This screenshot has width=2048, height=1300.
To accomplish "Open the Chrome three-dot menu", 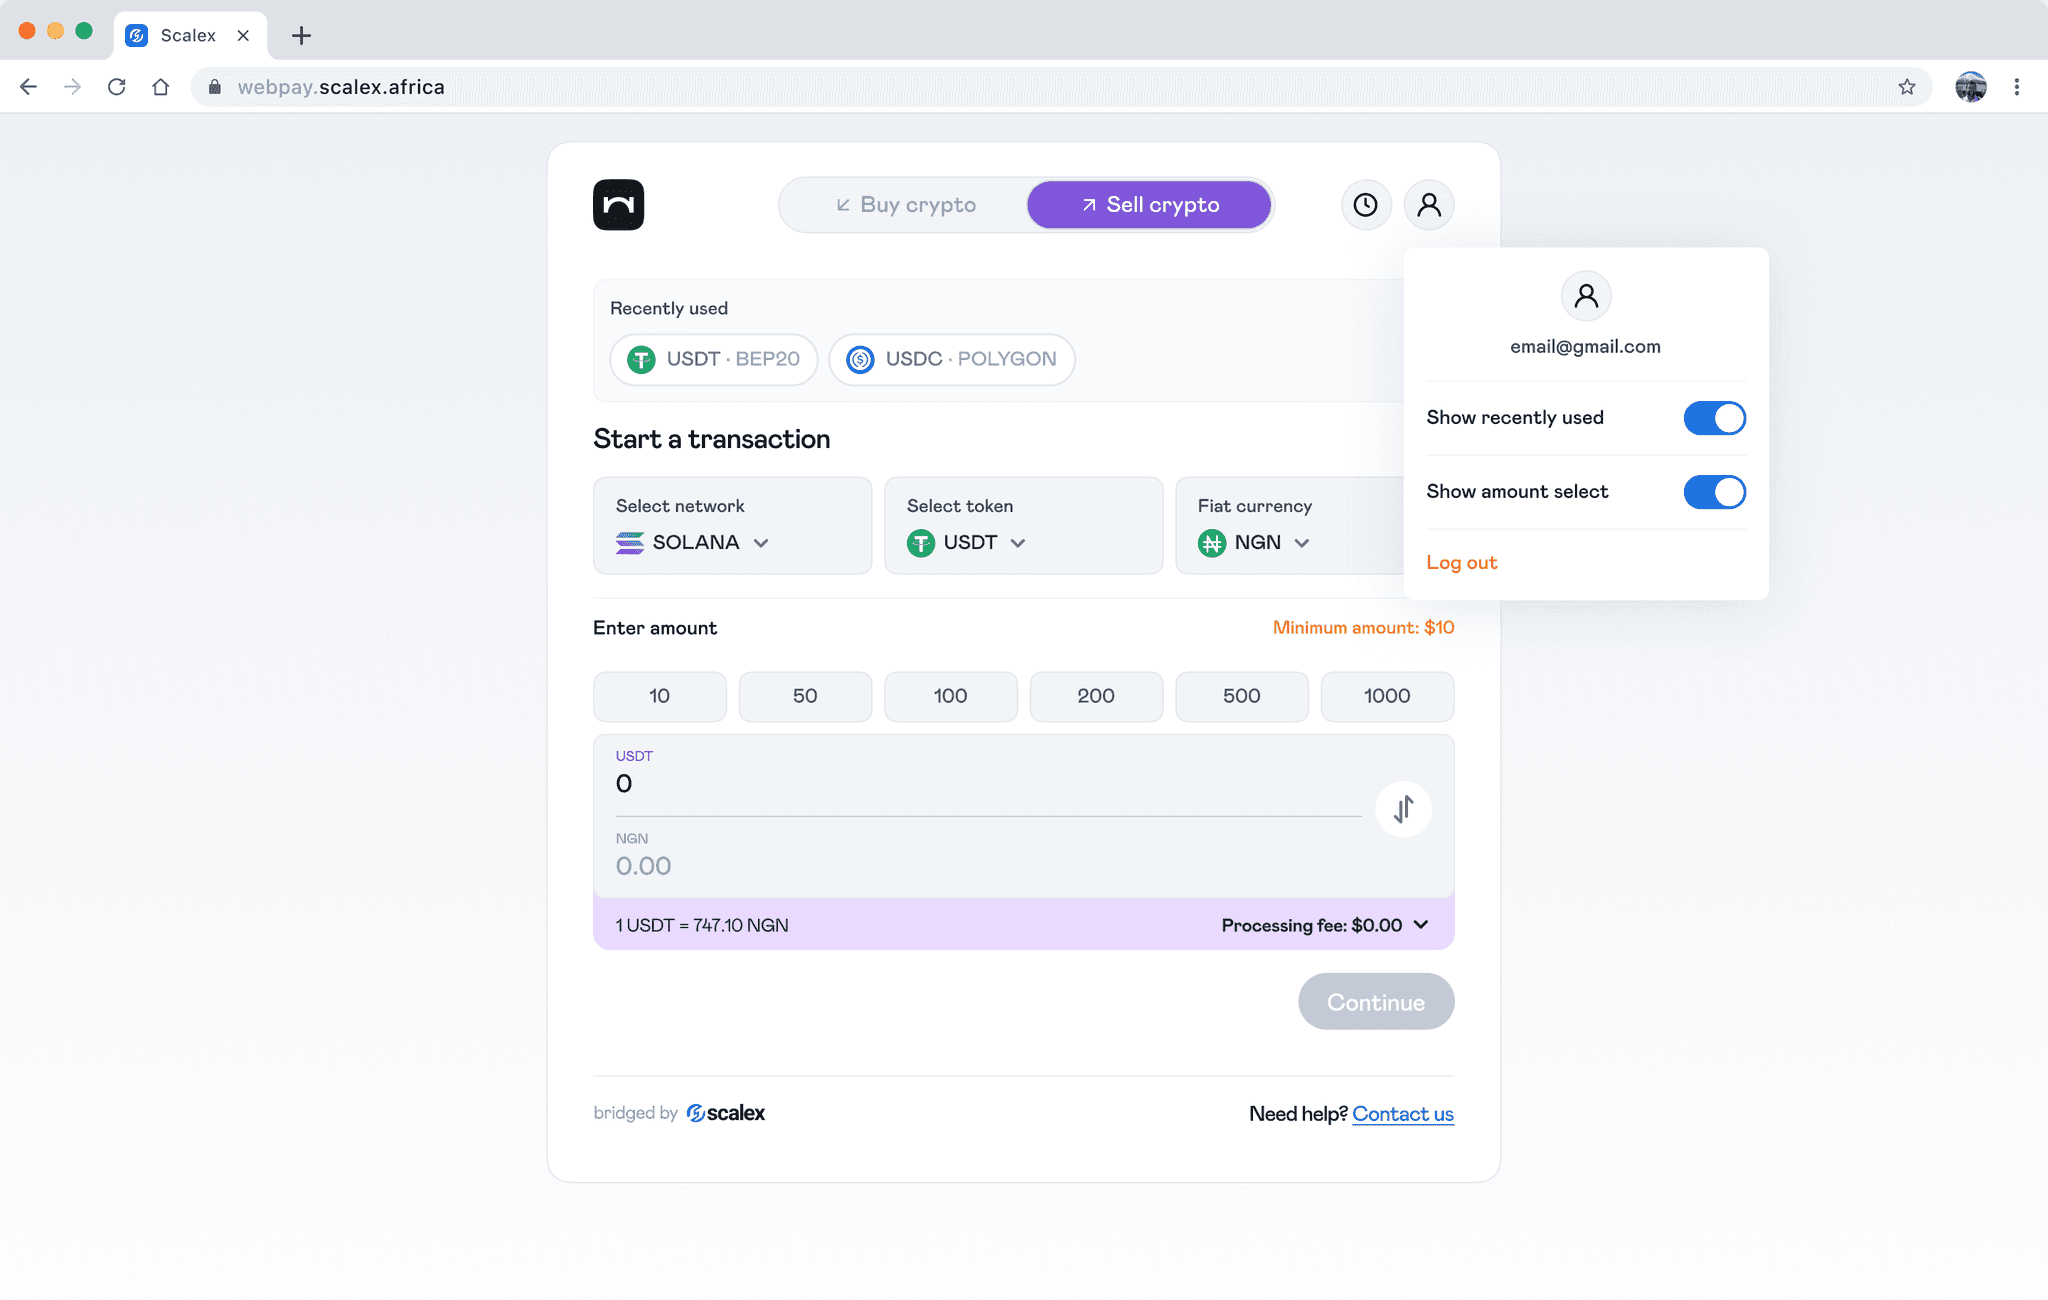I will [2016, 87].
